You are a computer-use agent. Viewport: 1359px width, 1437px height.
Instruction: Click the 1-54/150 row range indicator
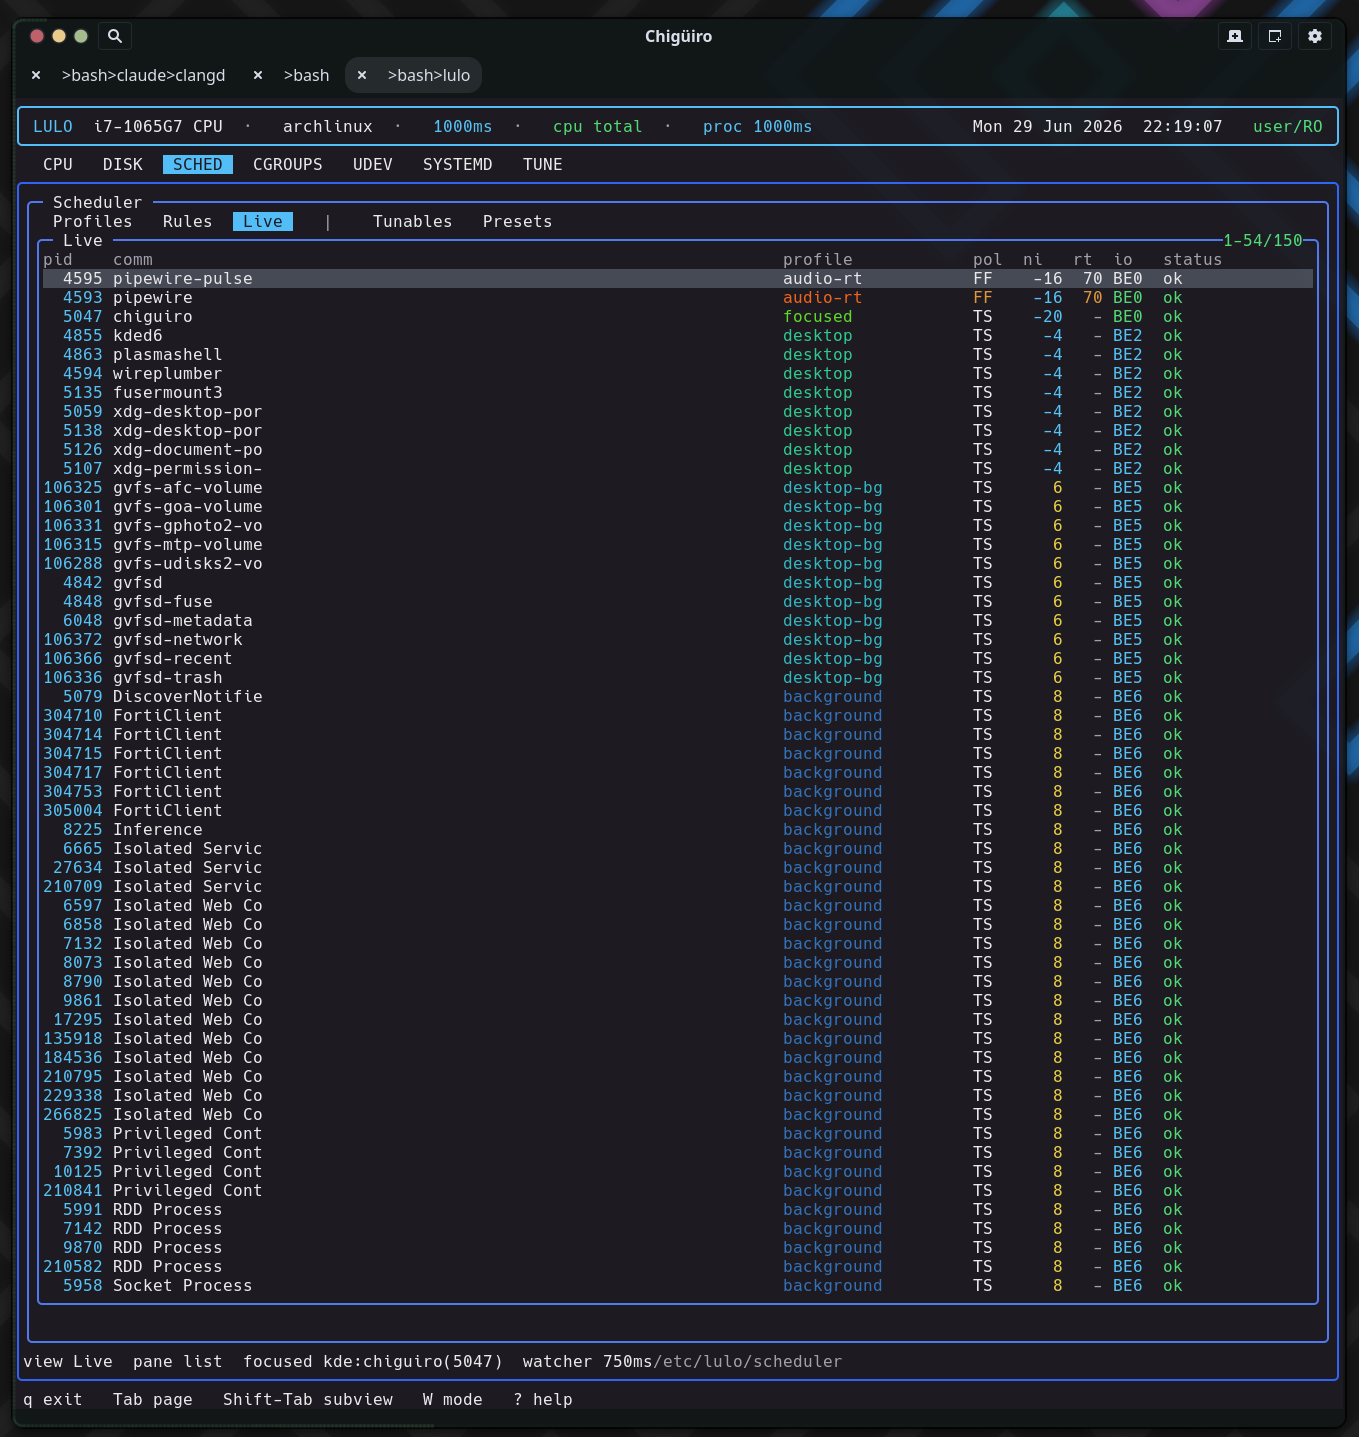pos(1263,240)
